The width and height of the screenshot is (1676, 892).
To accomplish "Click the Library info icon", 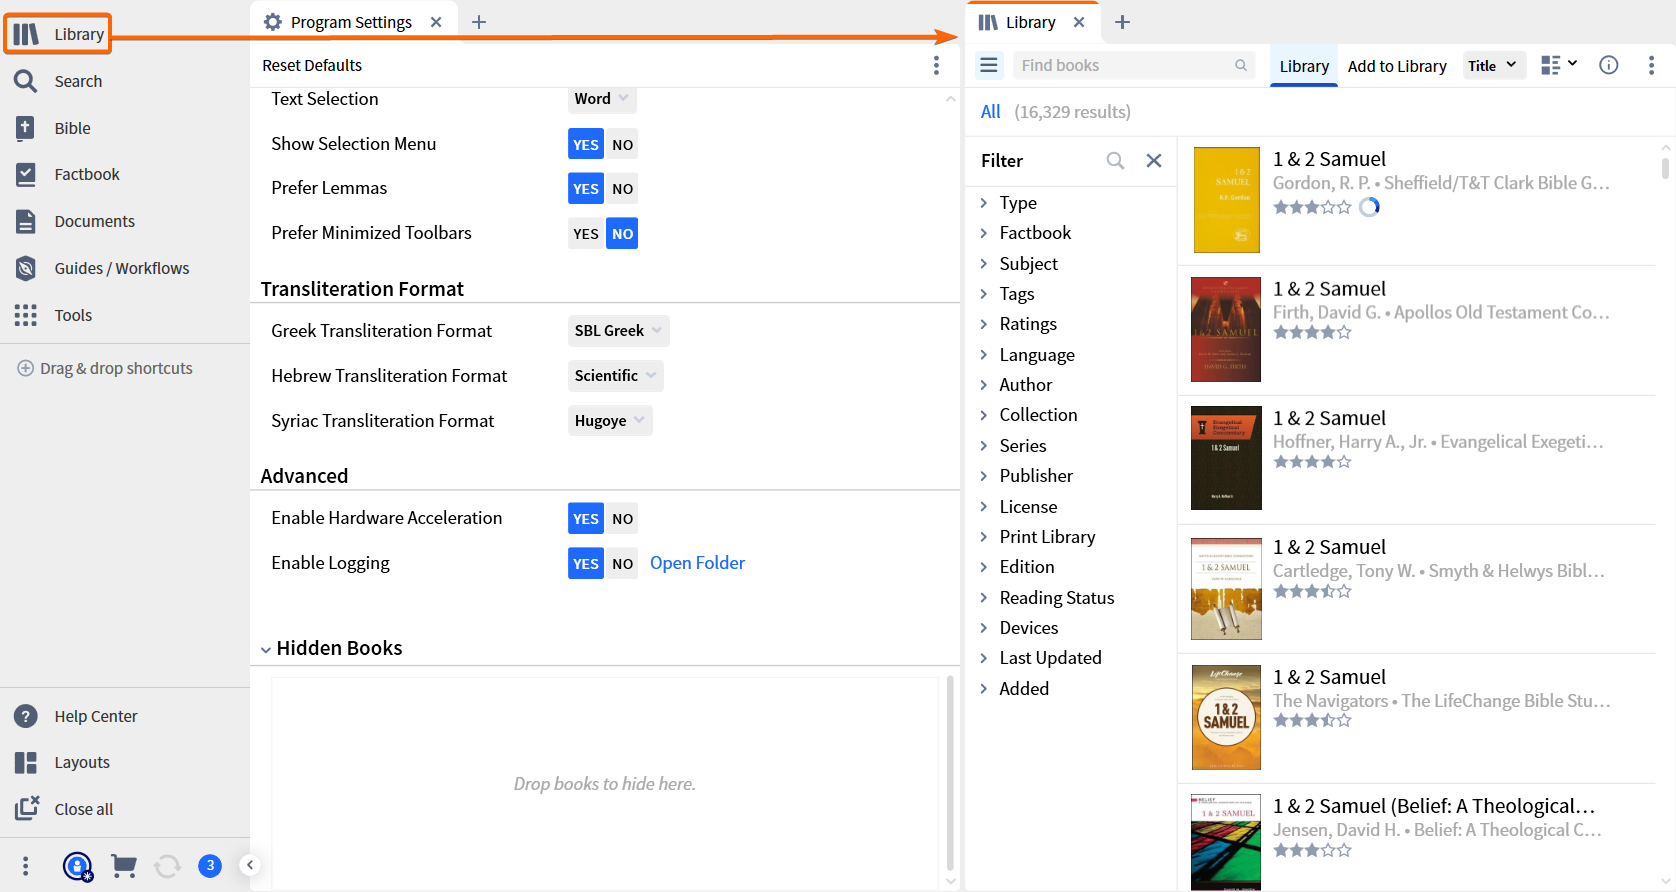I will click(x=1608, y=65).
